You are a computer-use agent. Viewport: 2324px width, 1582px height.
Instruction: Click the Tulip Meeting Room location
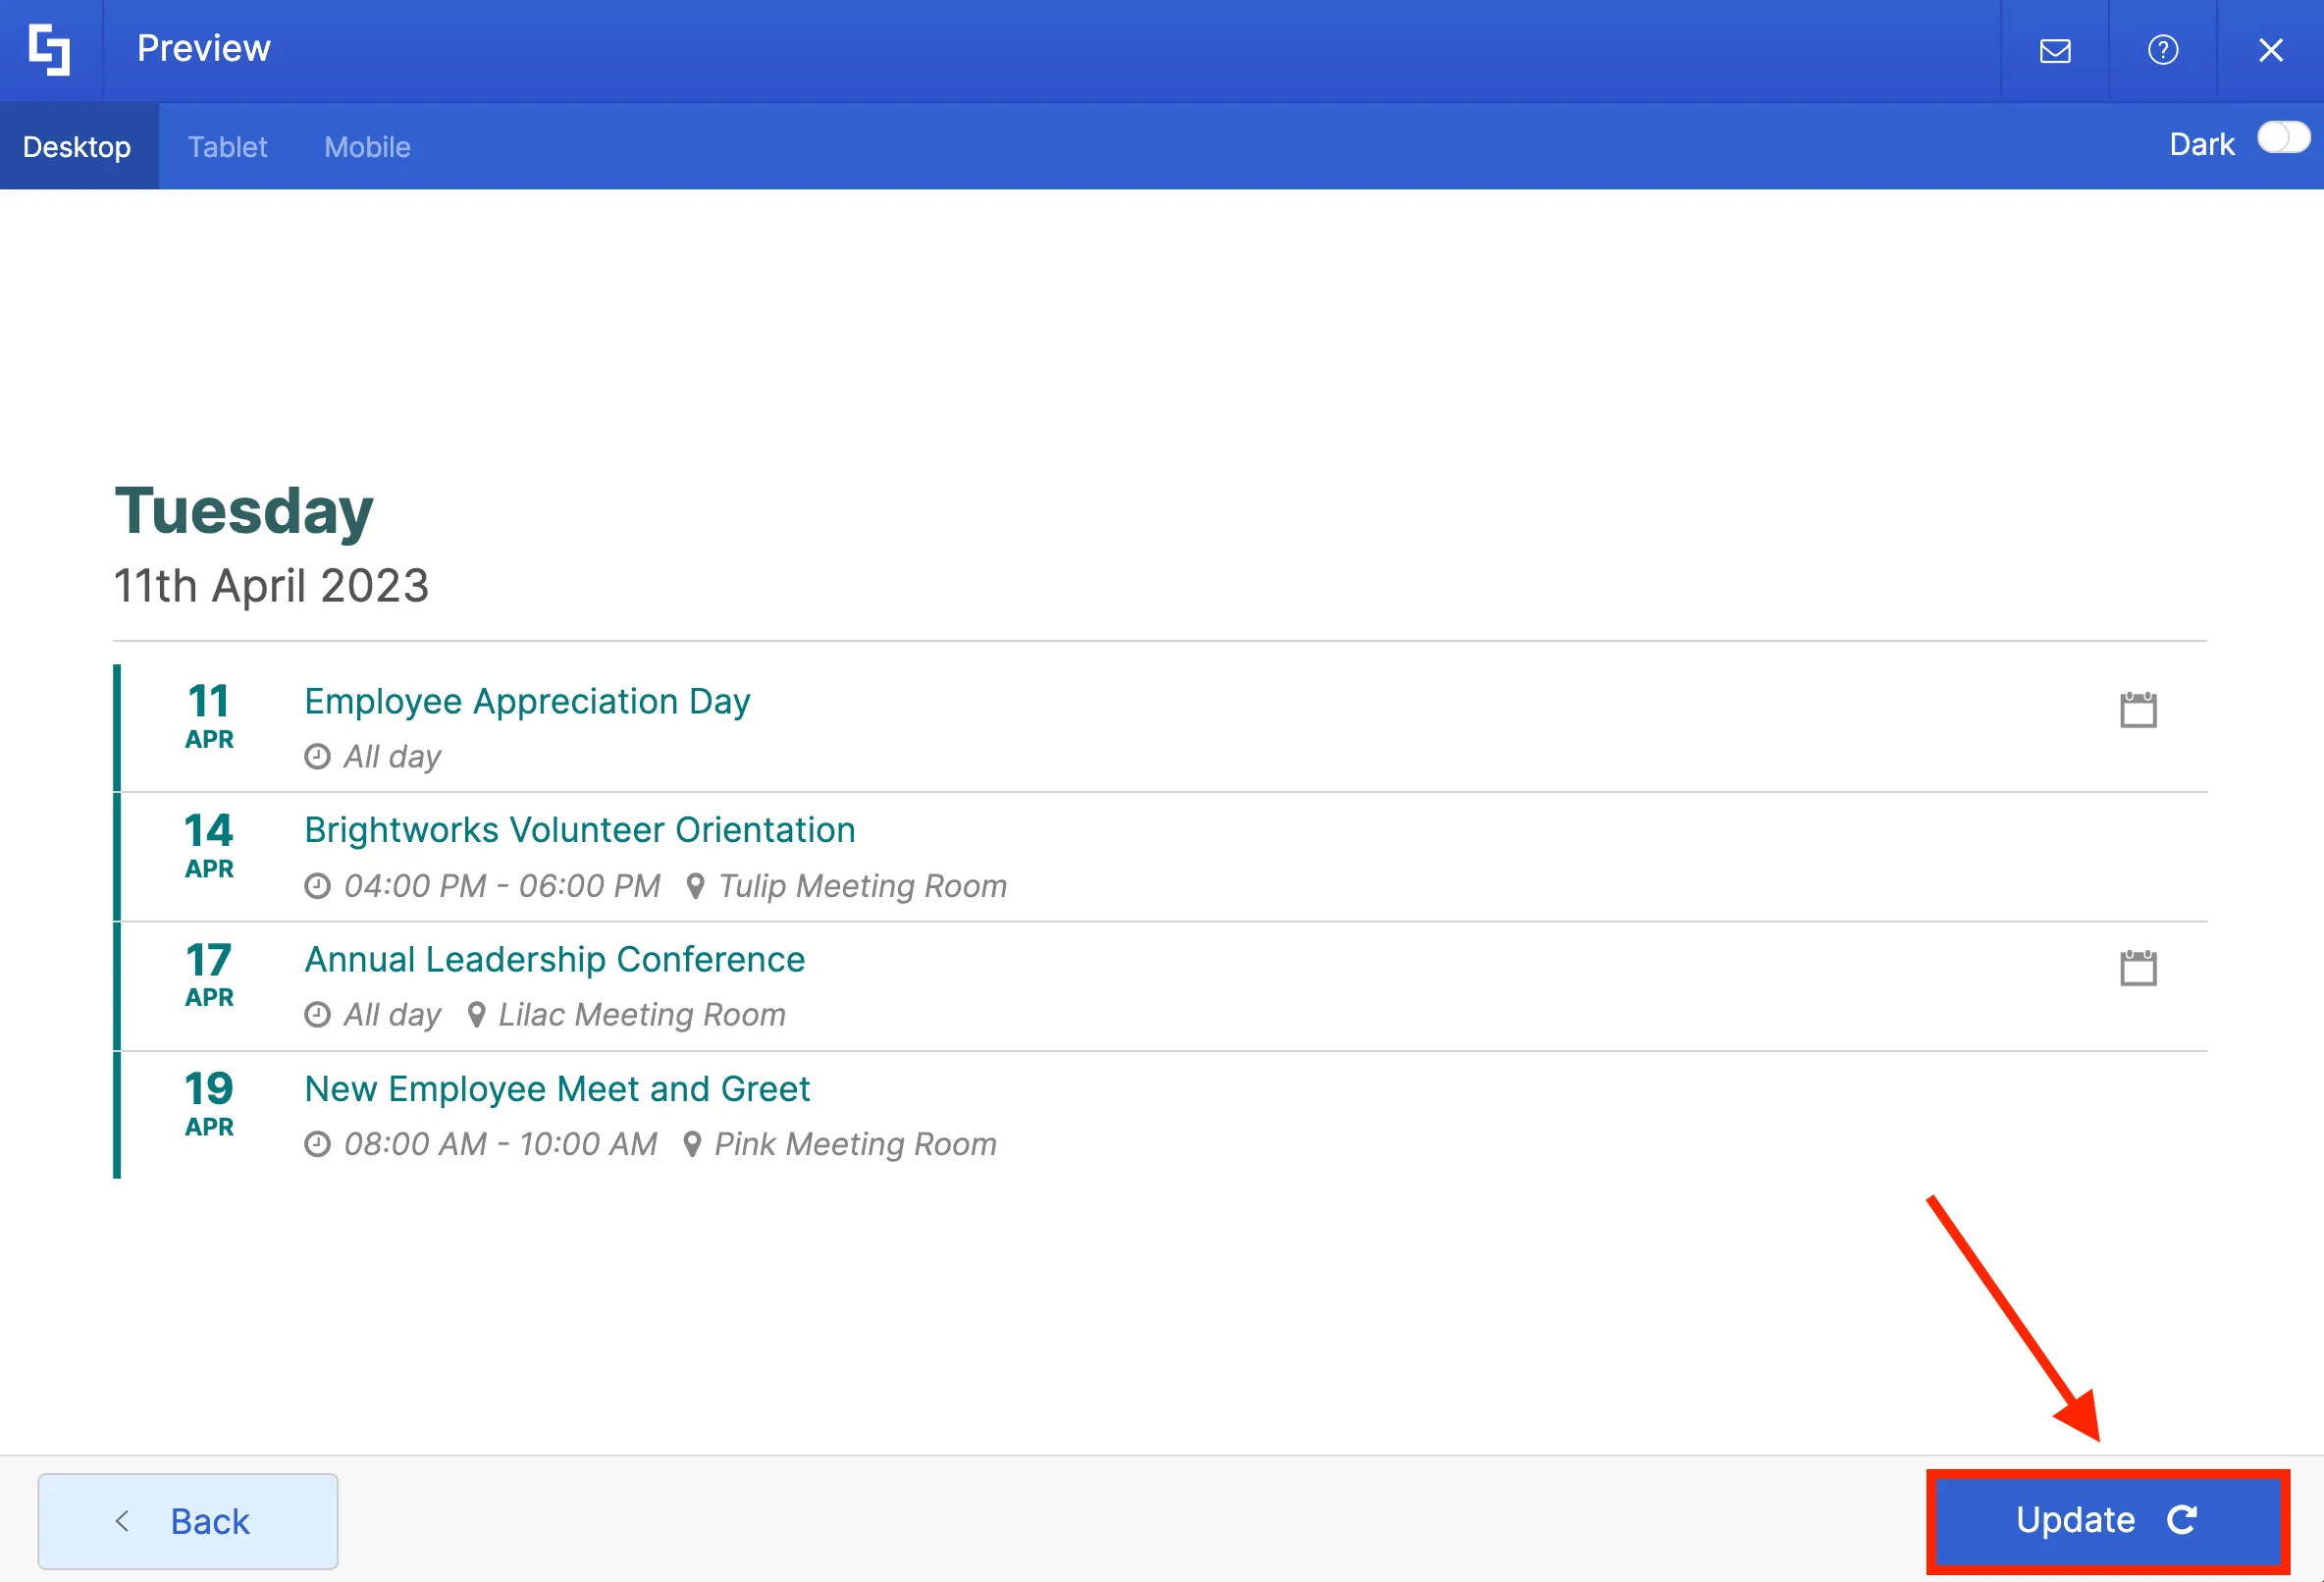point(862,886)
